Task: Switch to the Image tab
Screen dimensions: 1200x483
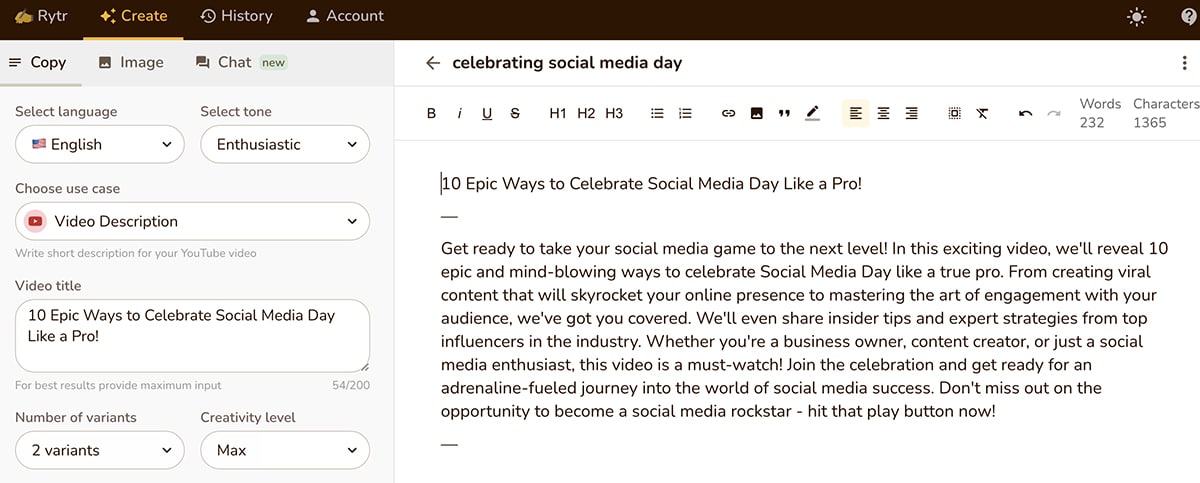Action: 131,62
